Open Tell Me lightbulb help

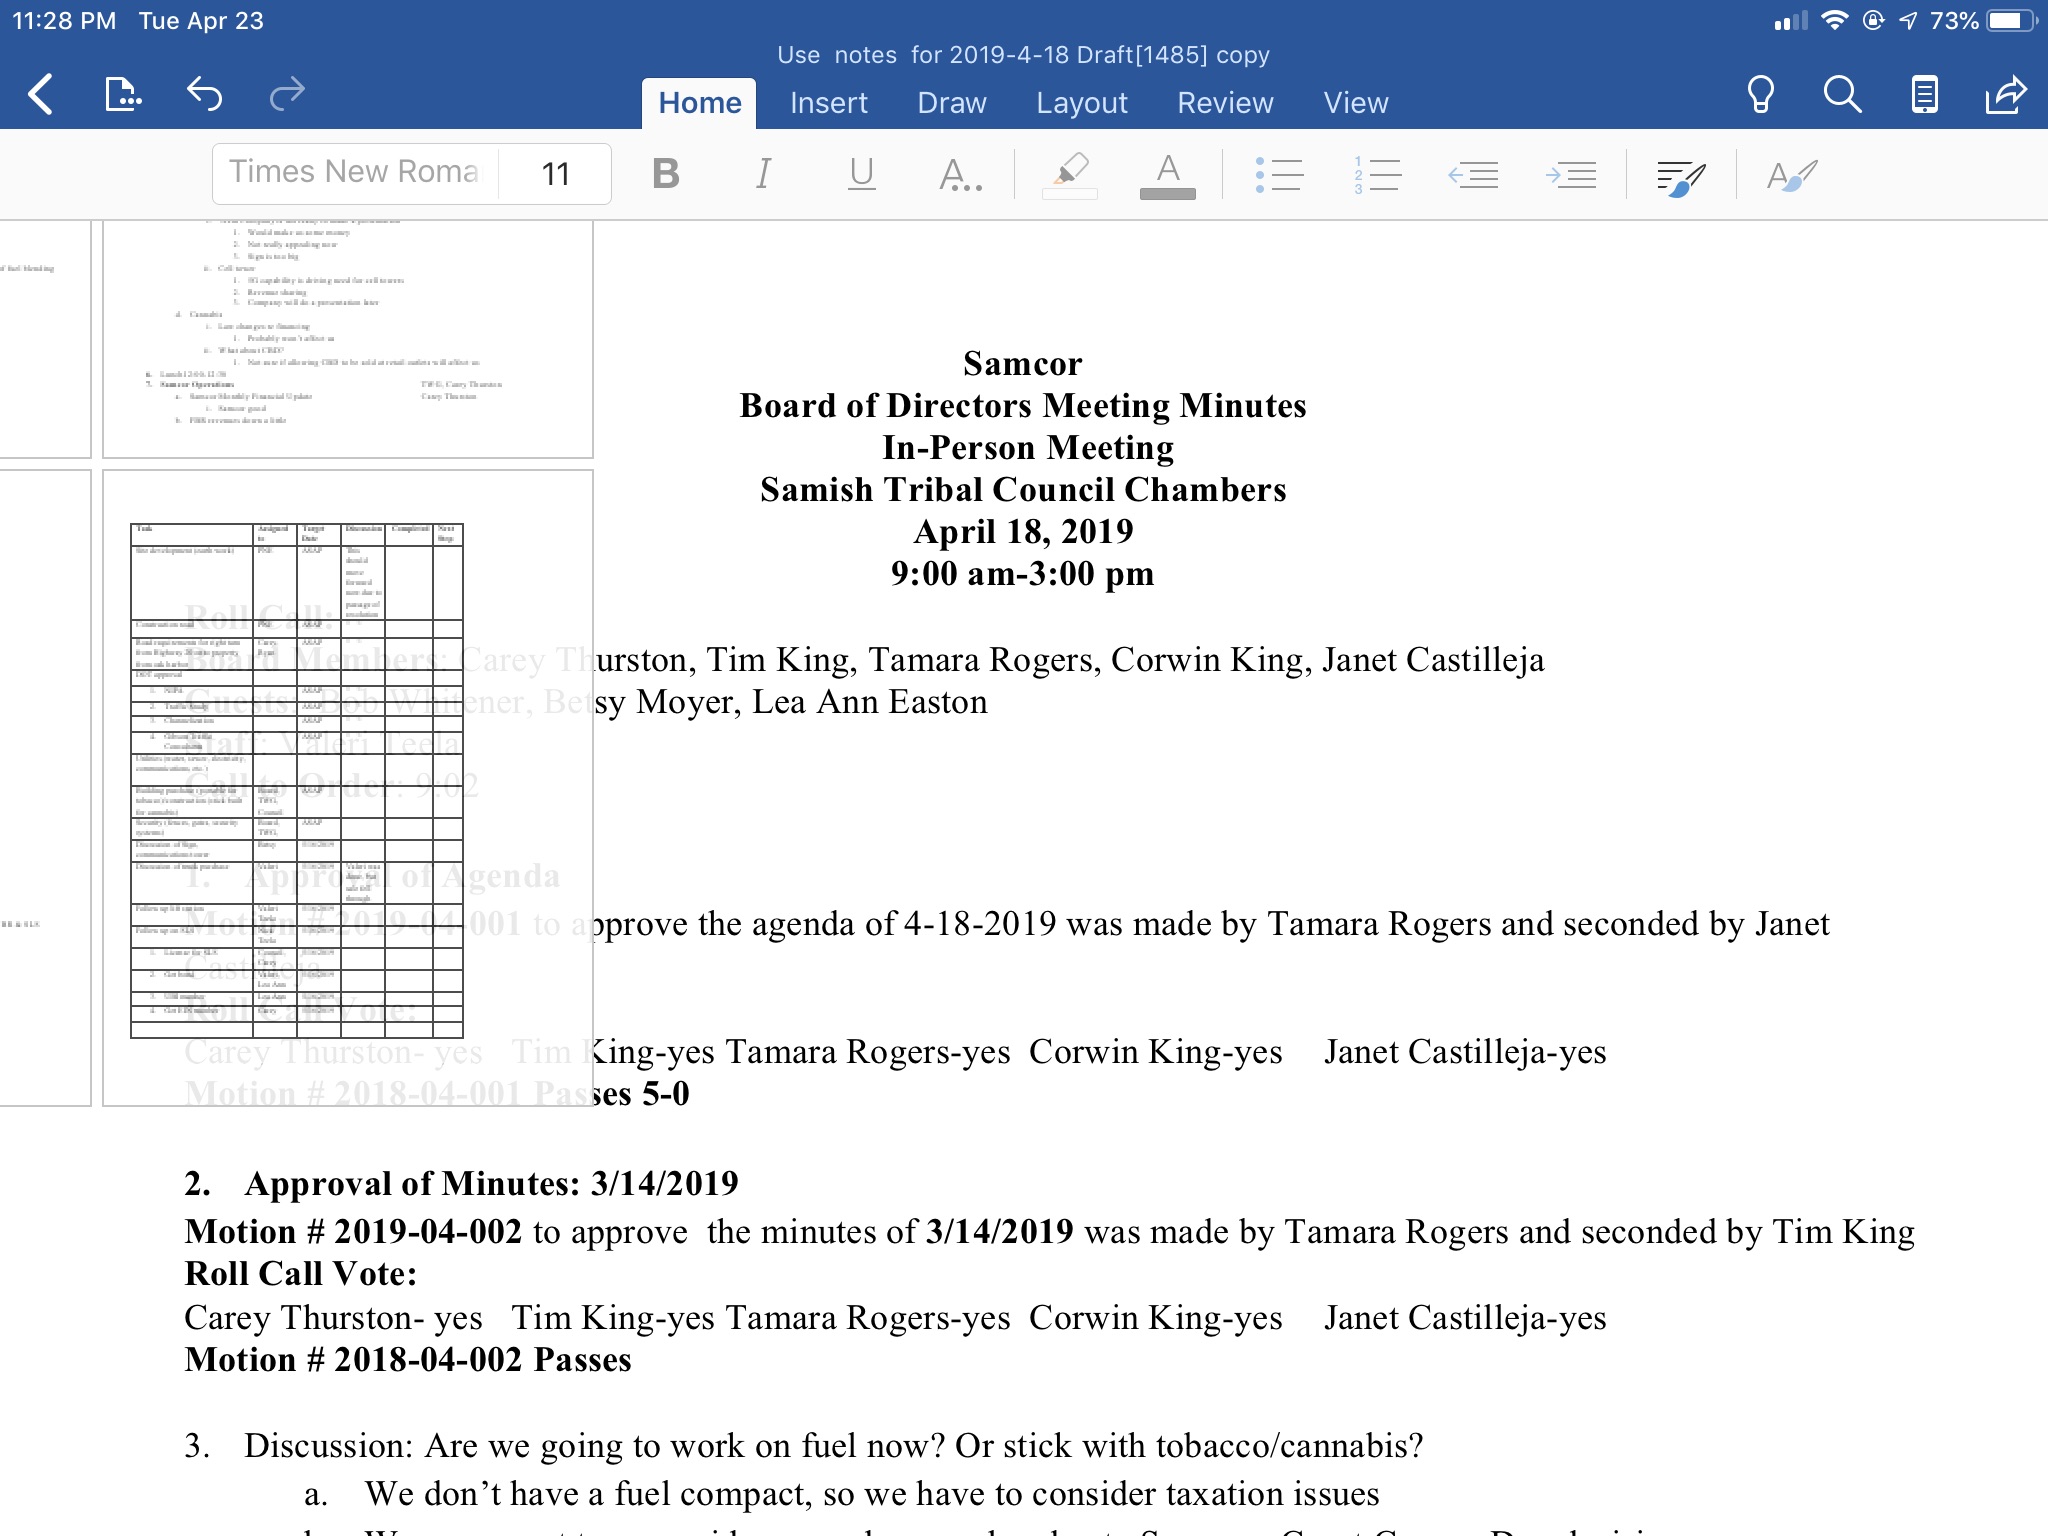point(1760,95)
